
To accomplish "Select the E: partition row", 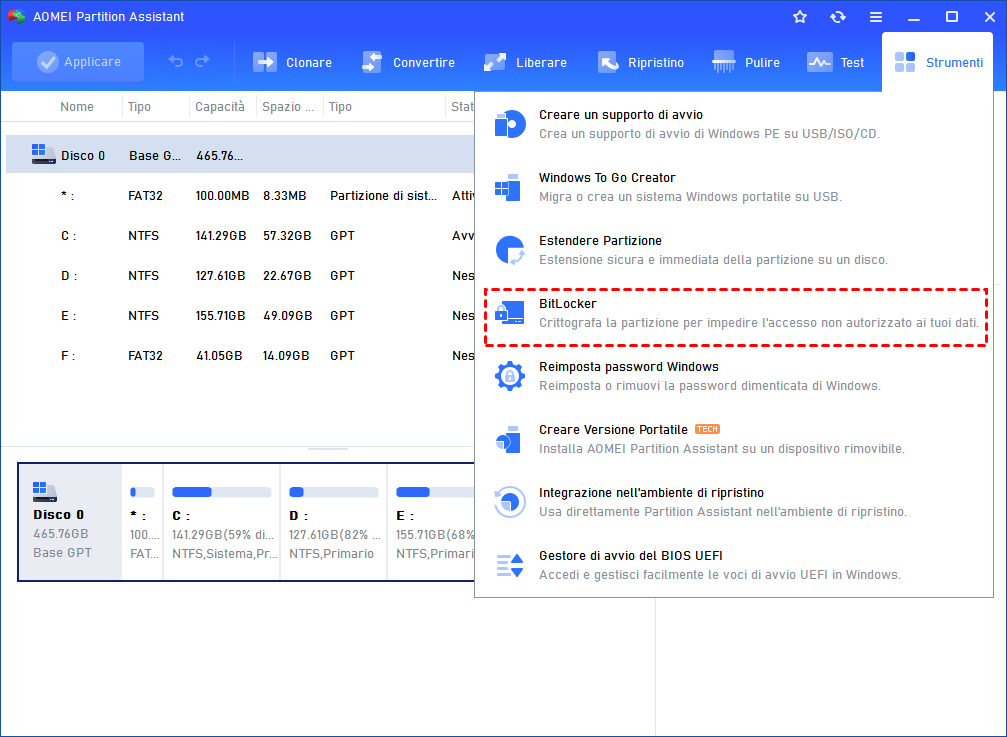I will (240, 315).
